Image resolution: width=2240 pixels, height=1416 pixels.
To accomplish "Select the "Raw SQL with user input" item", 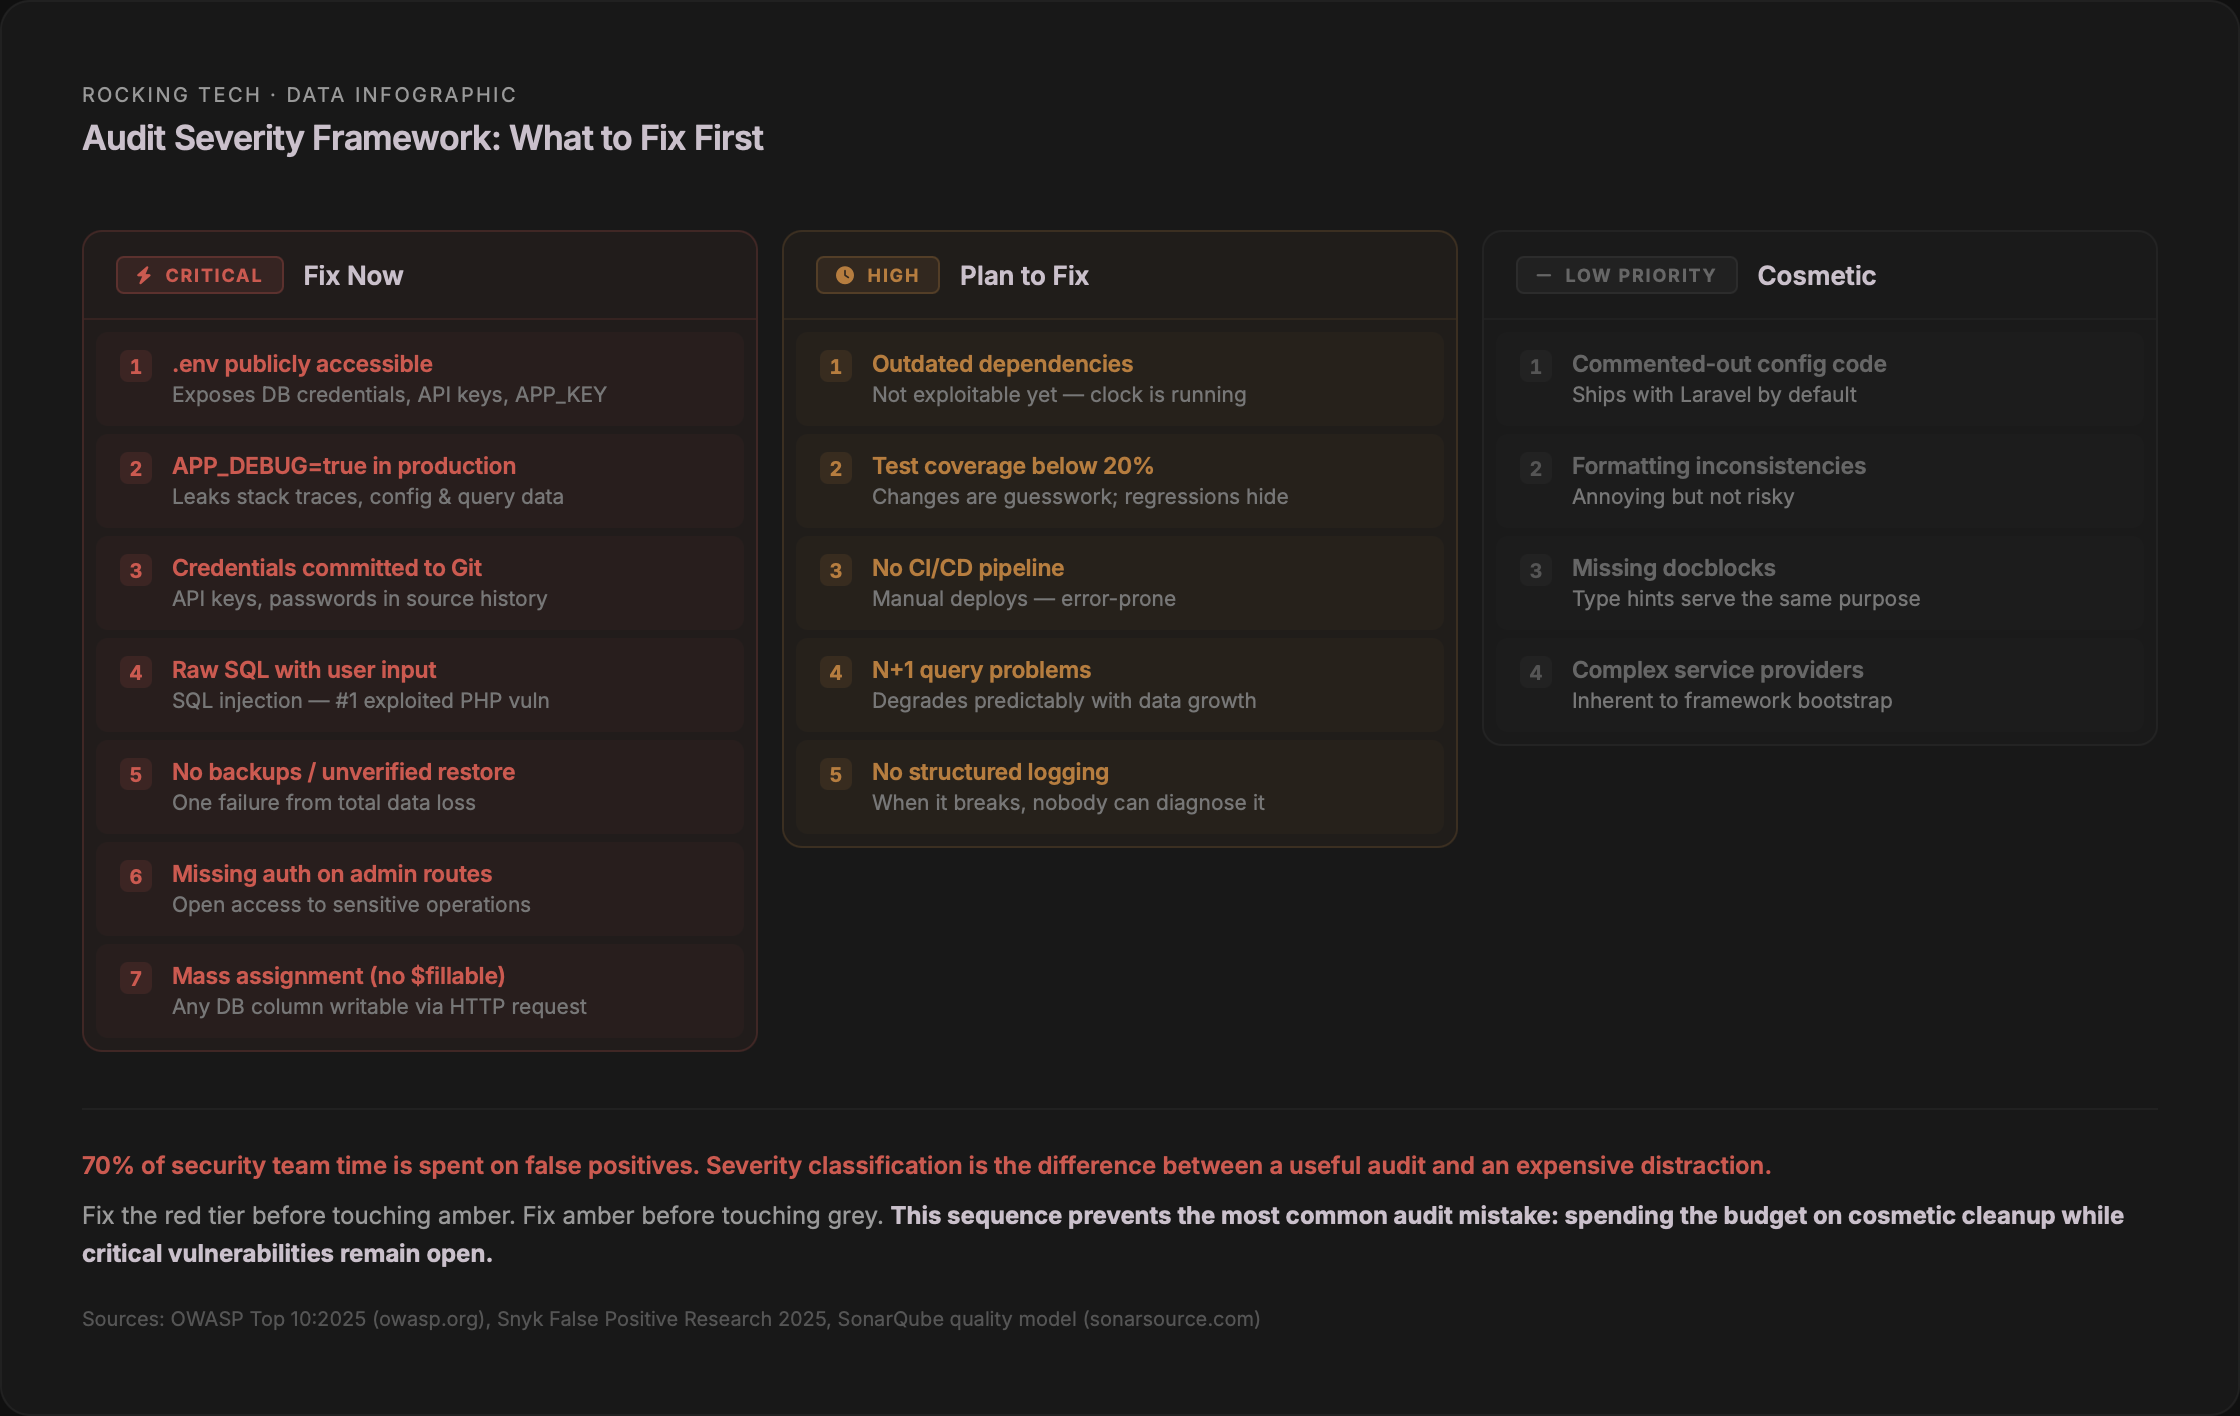I will click(x=304, y=670).
